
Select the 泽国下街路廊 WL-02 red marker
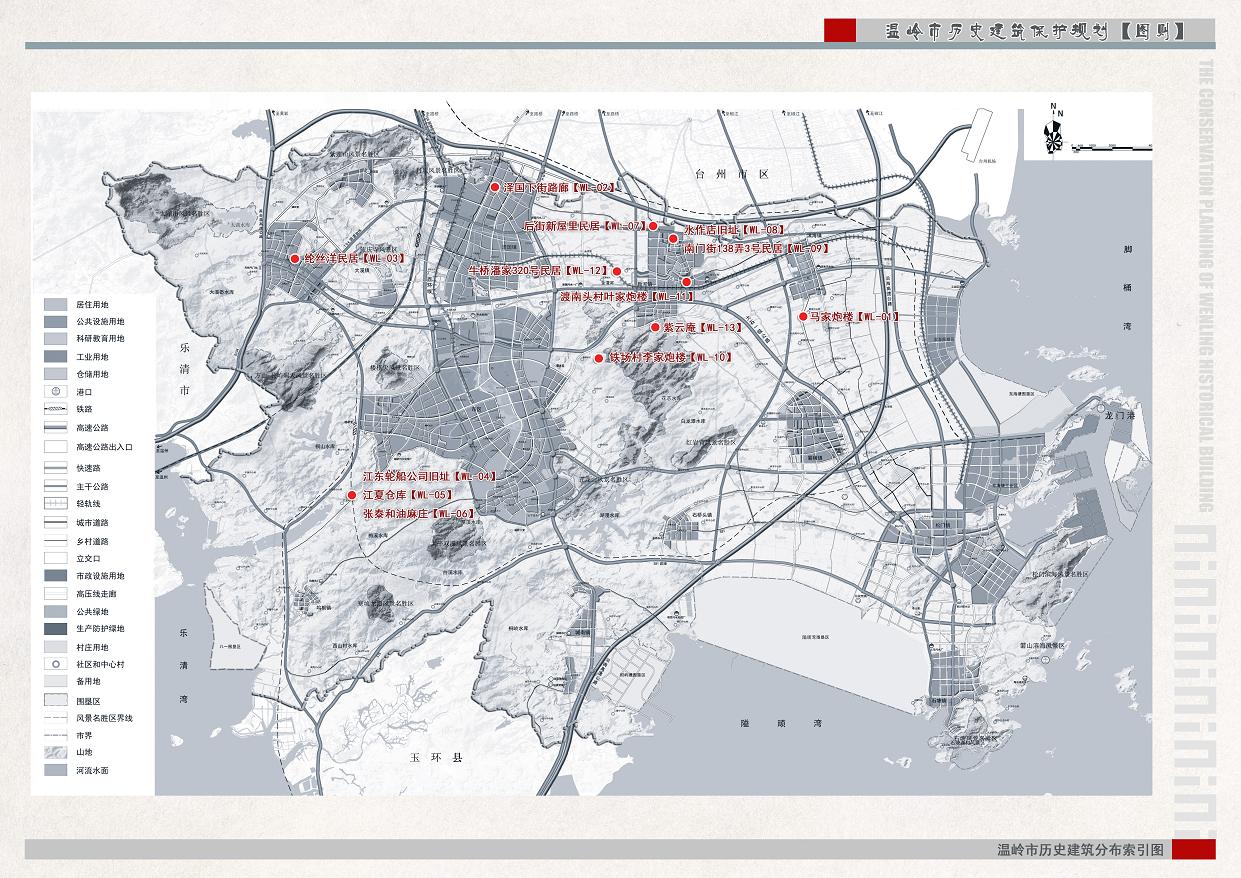coord(494,187)
